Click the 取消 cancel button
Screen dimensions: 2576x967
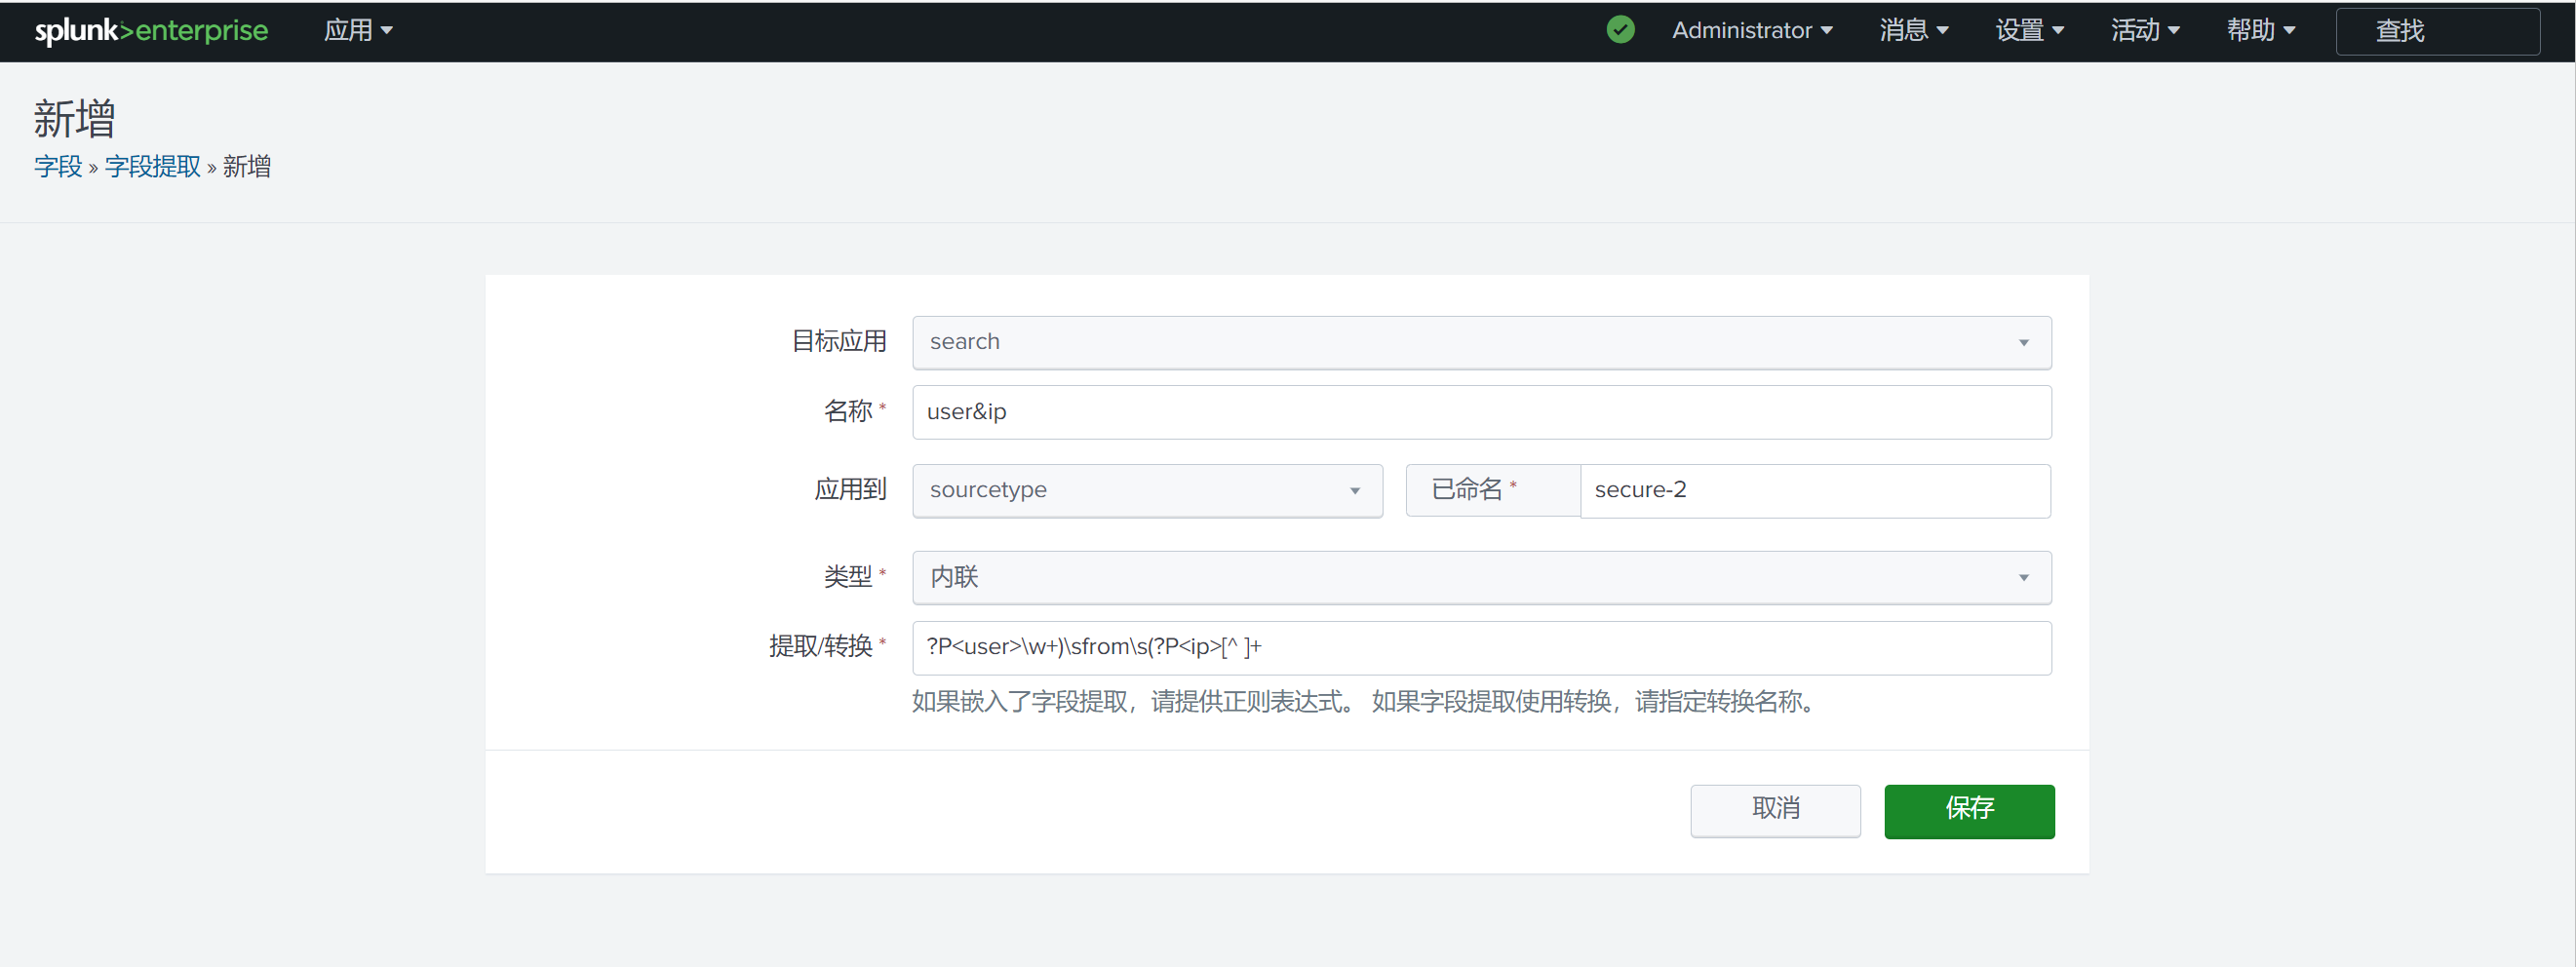(1775, 810)
